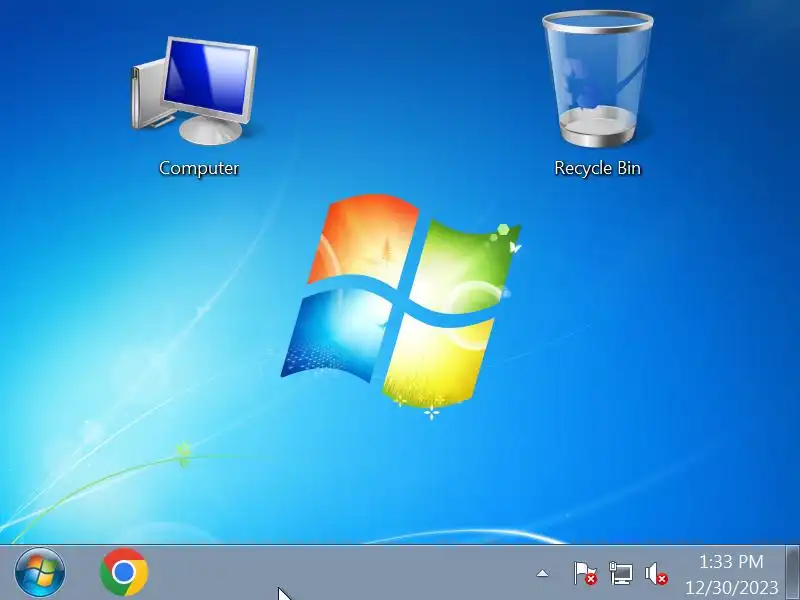Open Action Center flag icon

585,573
